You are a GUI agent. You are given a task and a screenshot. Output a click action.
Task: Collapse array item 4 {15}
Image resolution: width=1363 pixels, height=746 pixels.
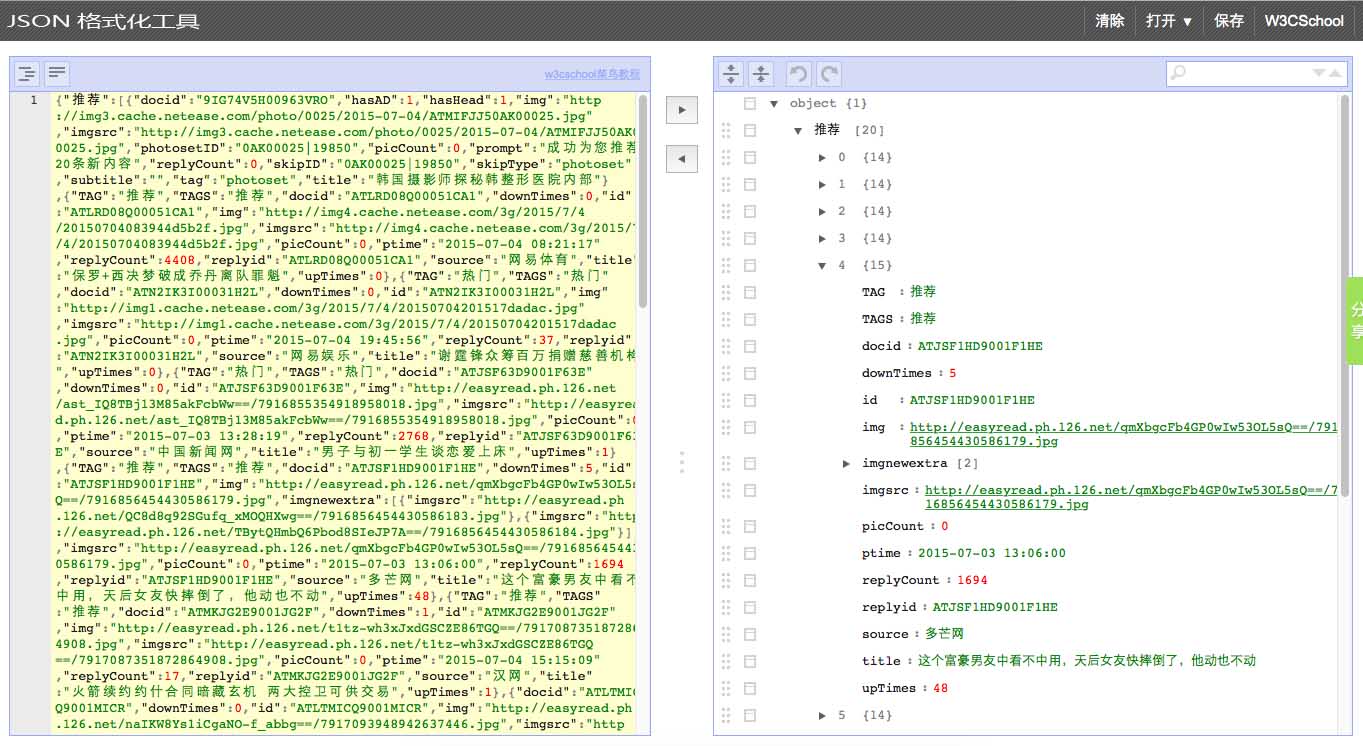click(x=822, y=265)
